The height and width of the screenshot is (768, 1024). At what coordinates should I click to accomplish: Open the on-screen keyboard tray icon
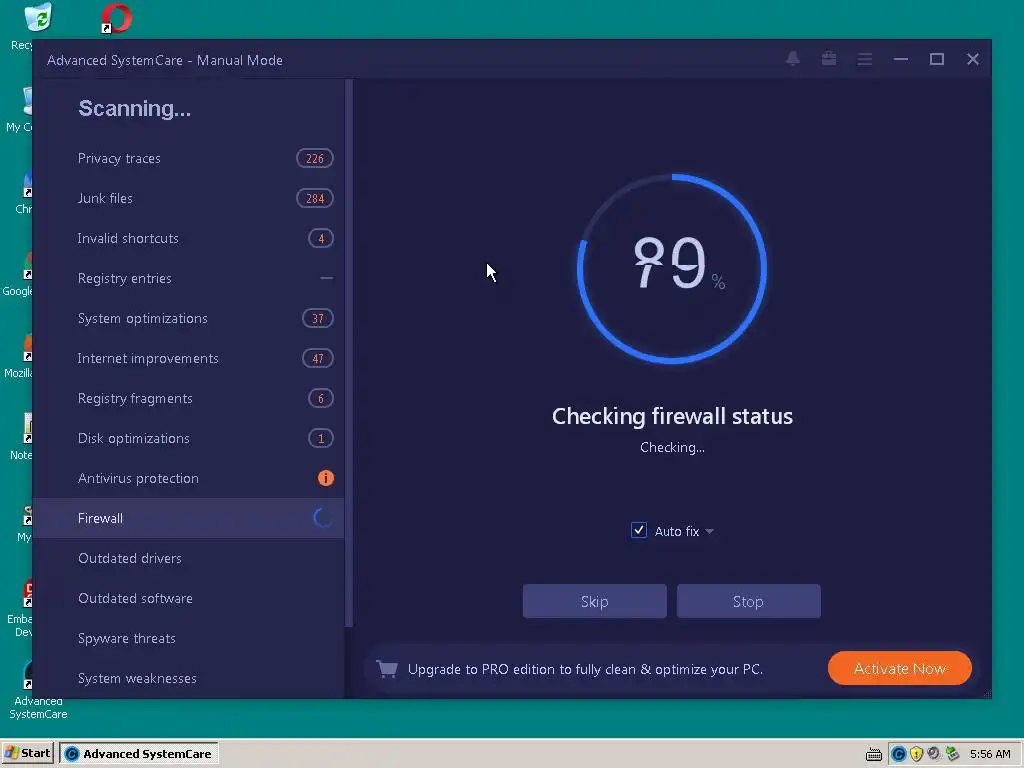point(874,754)
